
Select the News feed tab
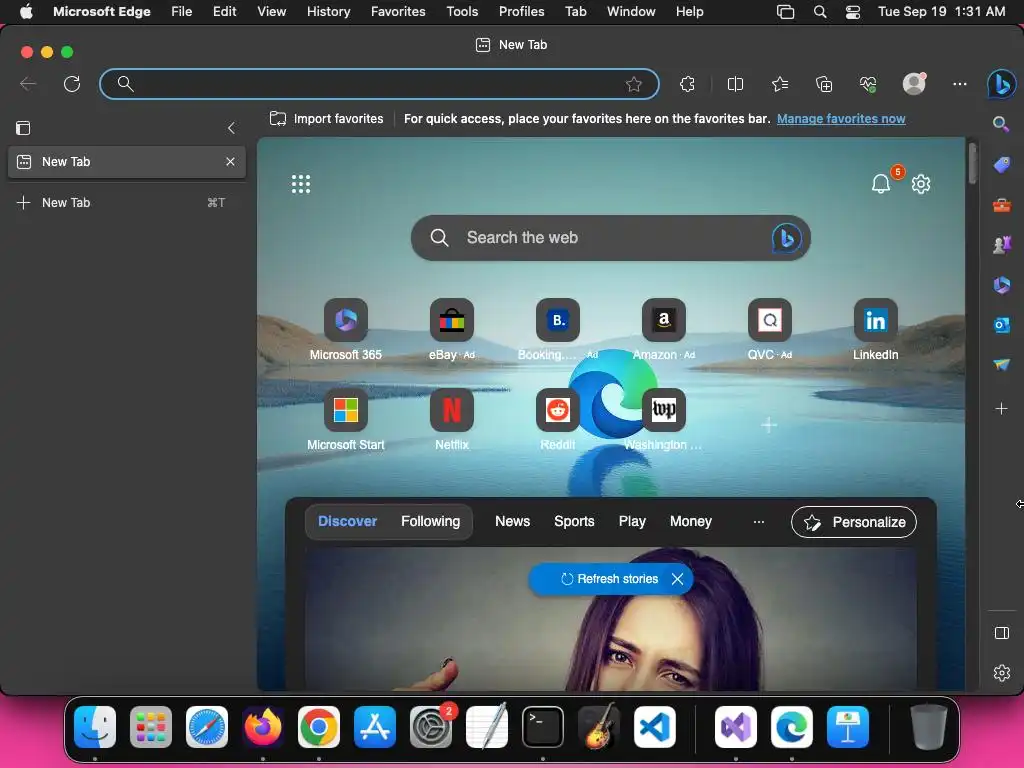[513, 521]
